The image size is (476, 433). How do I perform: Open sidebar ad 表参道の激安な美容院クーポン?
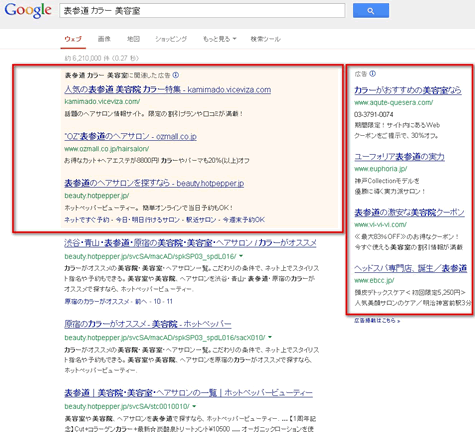pos(409,212)
